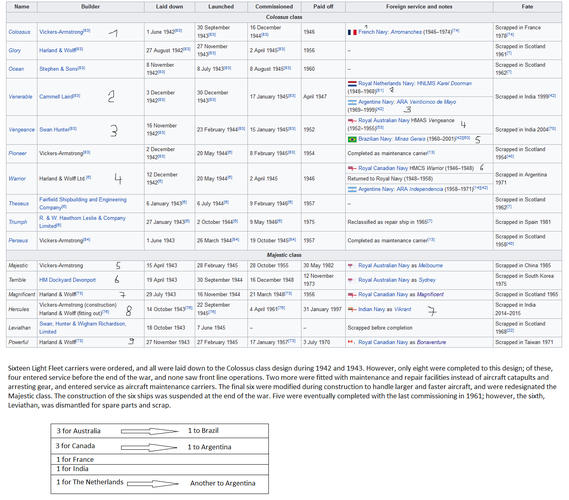Open Royal Australian Navy as Melbourne link
Image resolution: width=569 pixels, height=500 pixels.
tap(400, 266)
